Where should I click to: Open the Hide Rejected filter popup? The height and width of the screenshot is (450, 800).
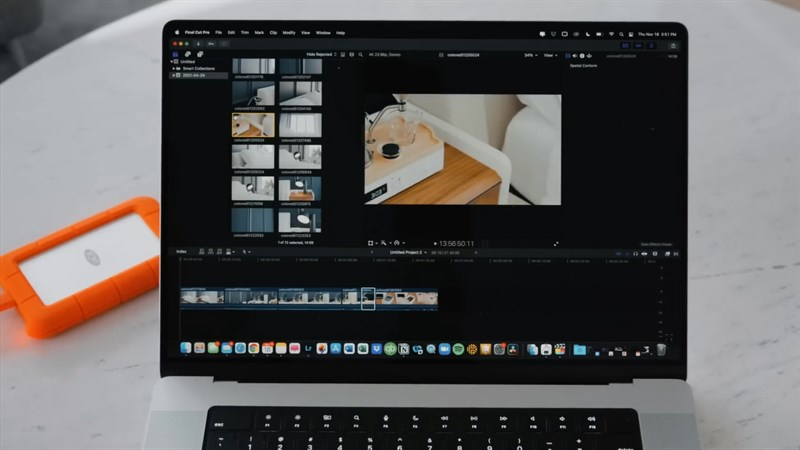coord(321,55)
